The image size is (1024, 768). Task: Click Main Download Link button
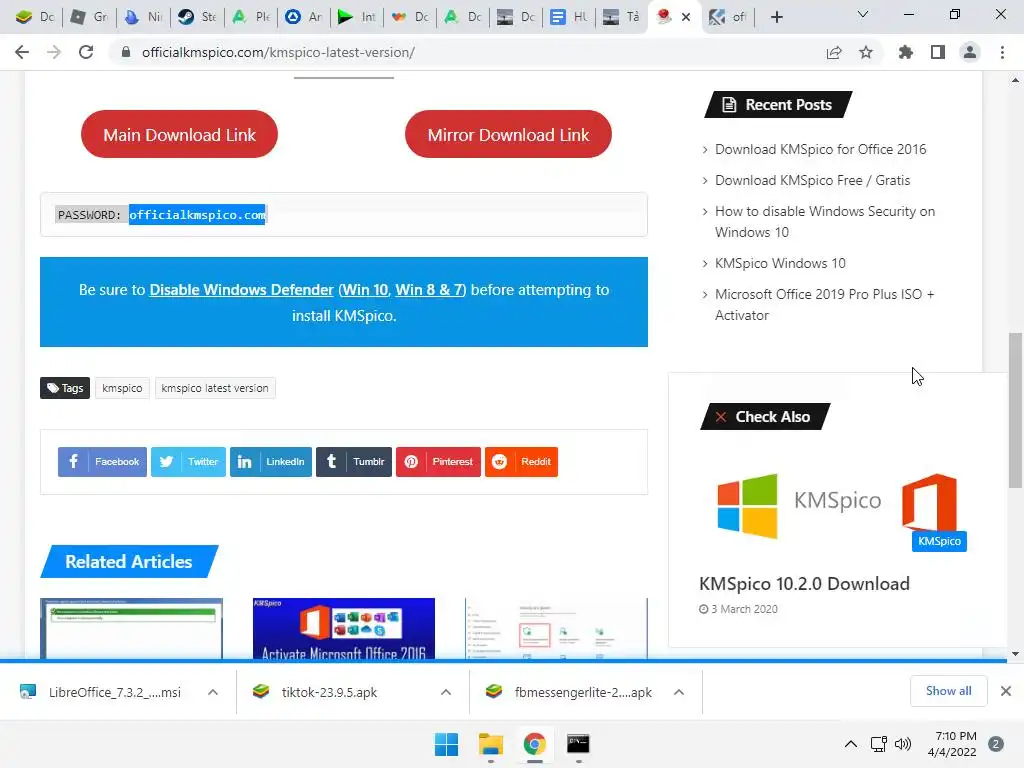click(x=180, y=135)
